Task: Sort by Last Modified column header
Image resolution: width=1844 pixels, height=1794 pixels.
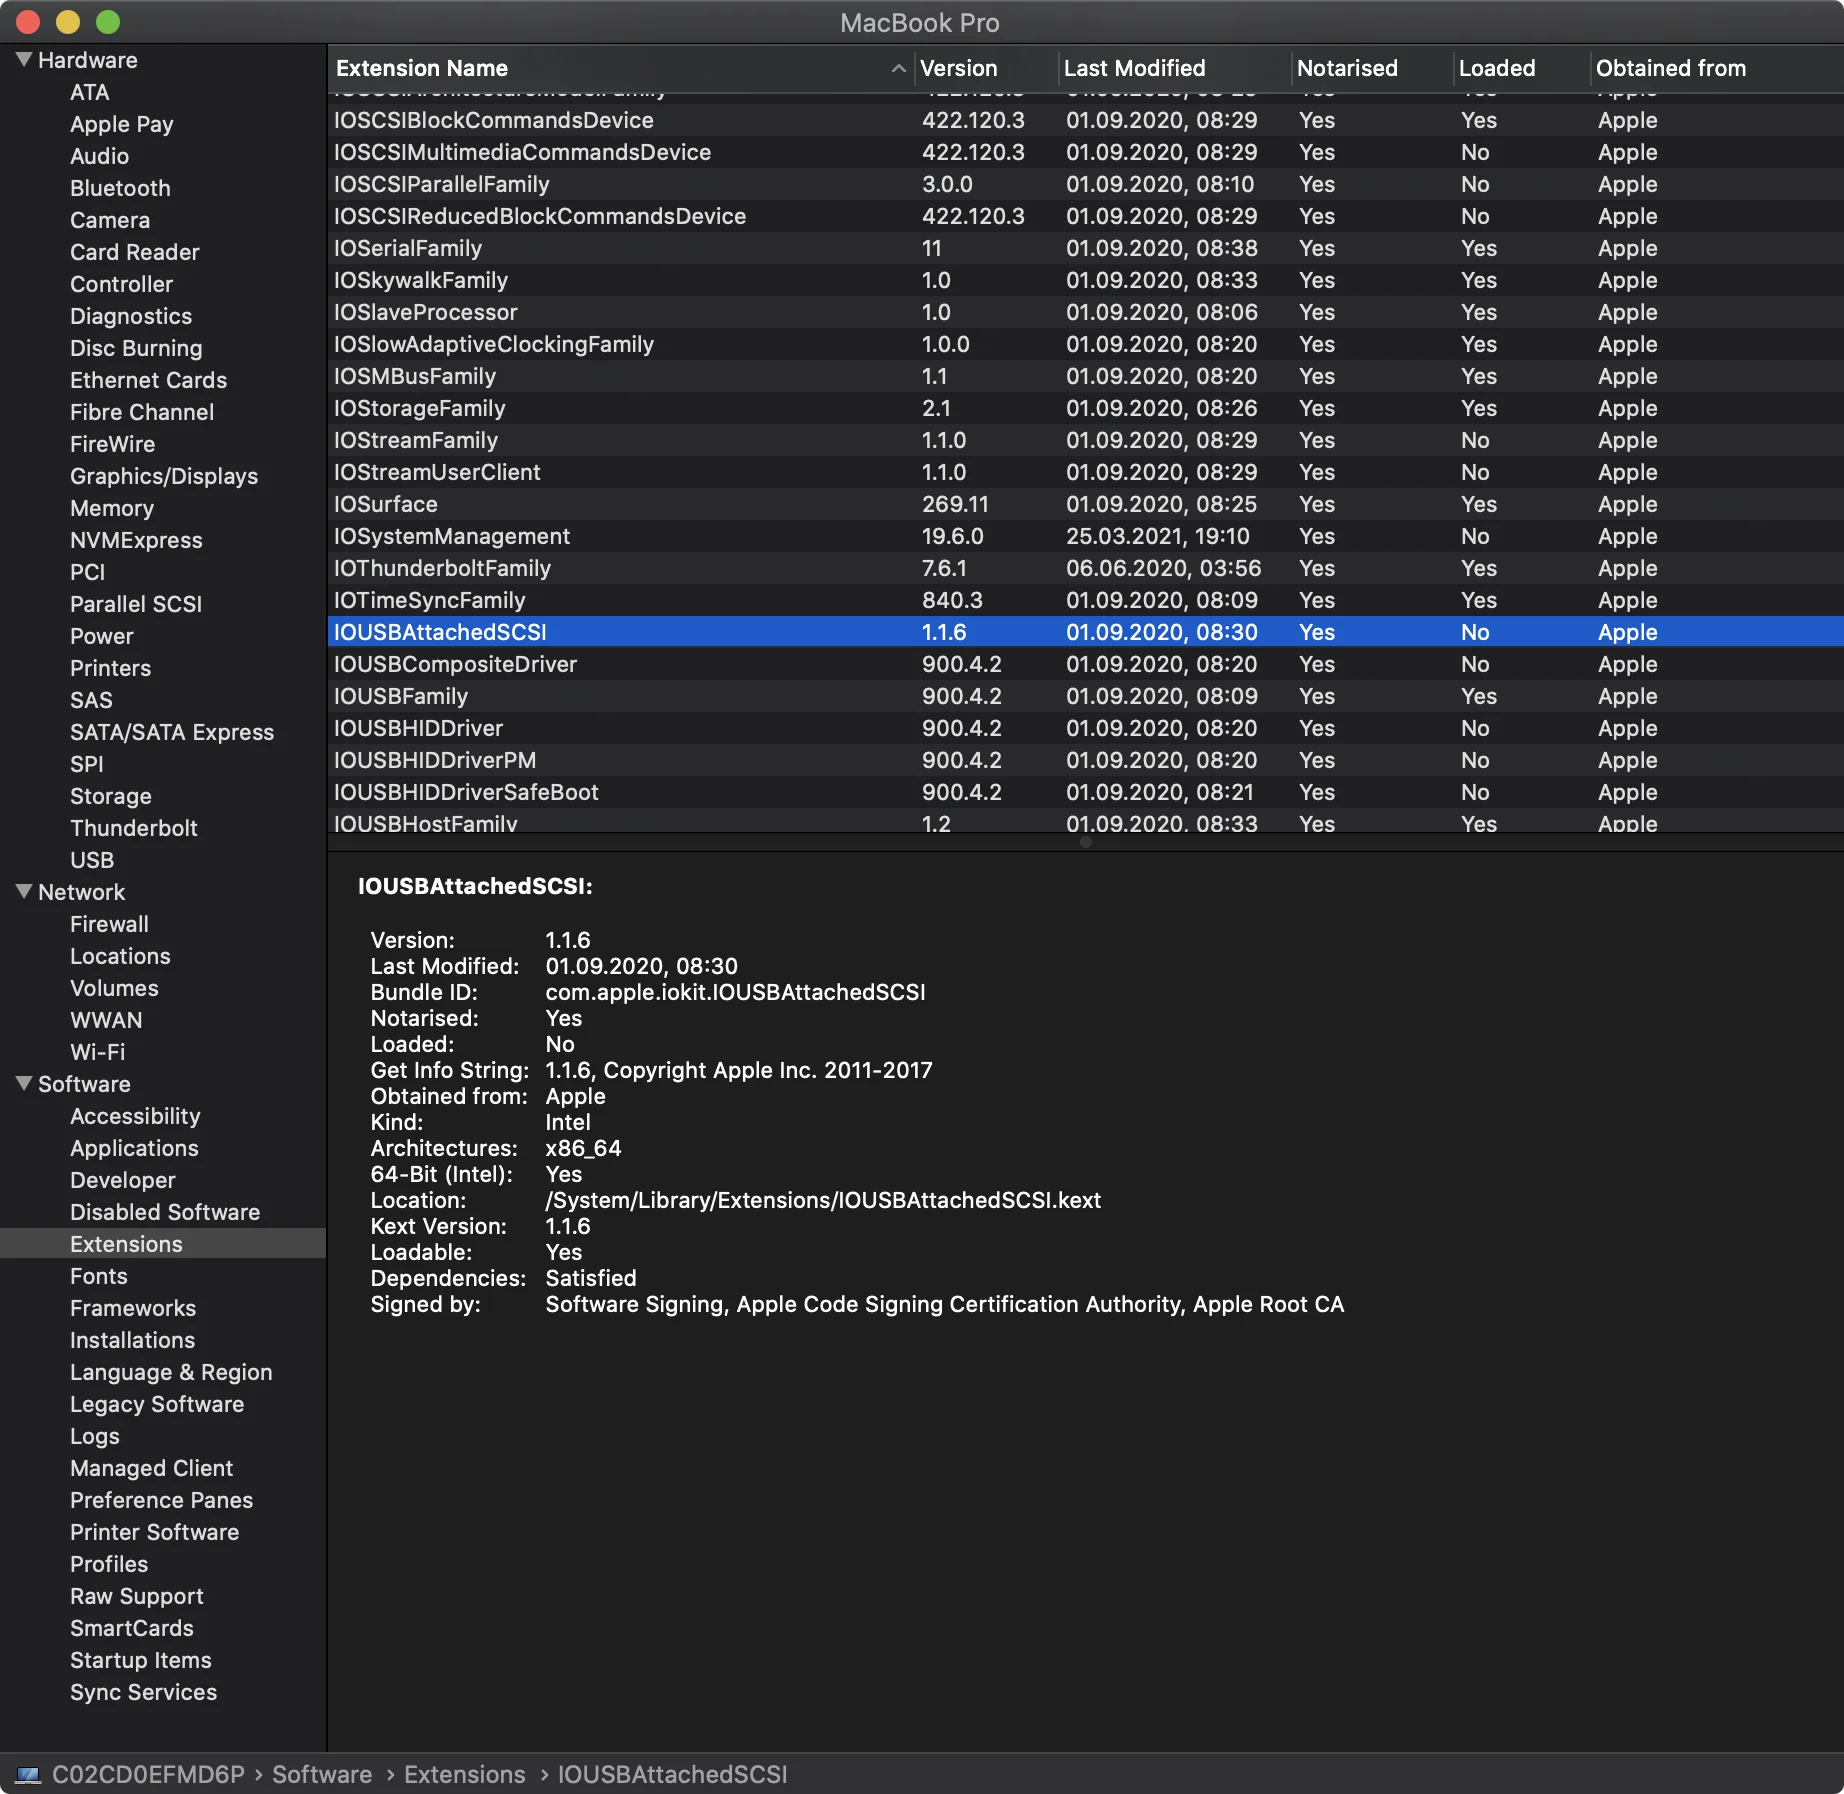Action: pyautogui.click(x=1134, y=68)
